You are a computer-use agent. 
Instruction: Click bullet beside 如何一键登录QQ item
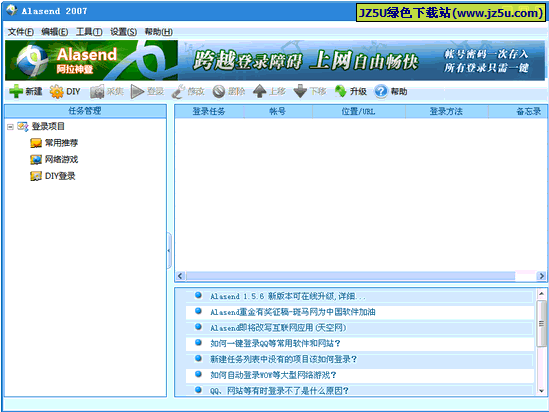coord(198,342)
